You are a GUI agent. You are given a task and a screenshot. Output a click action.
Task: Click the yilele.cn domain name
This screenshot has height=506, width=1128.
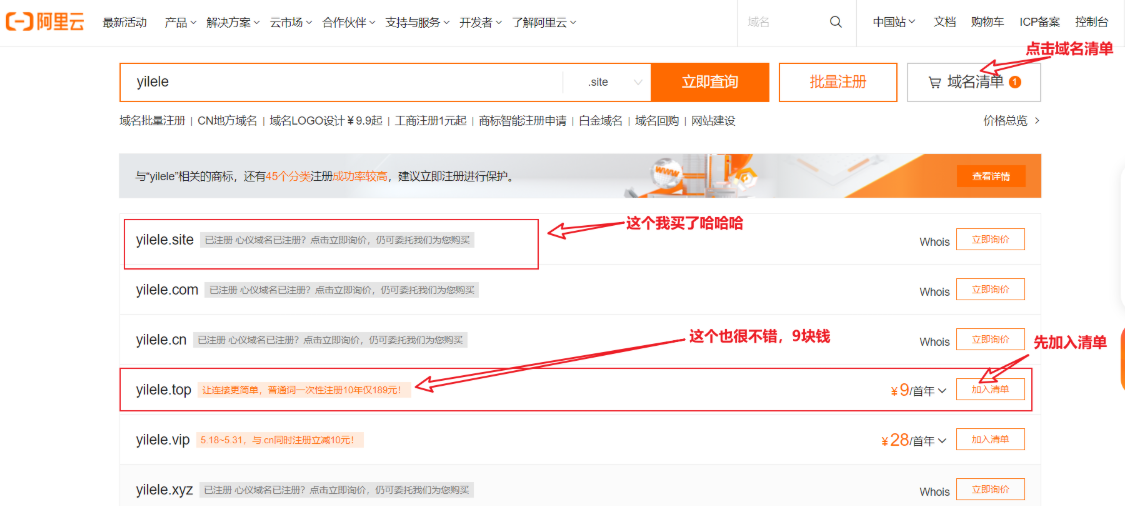pos(161,340)
